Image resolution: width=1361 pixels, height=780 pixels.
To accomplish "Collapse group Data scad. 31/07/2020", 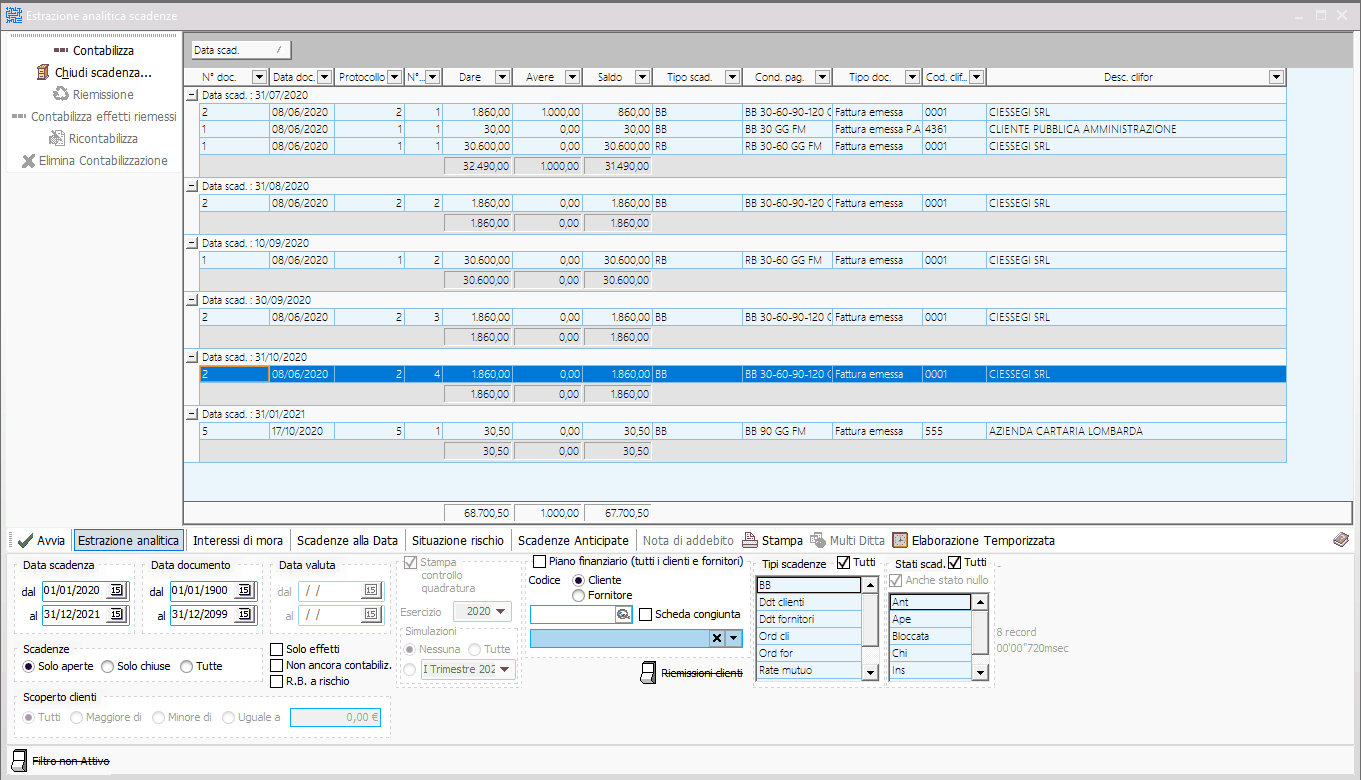I will (x=191, y=95).
